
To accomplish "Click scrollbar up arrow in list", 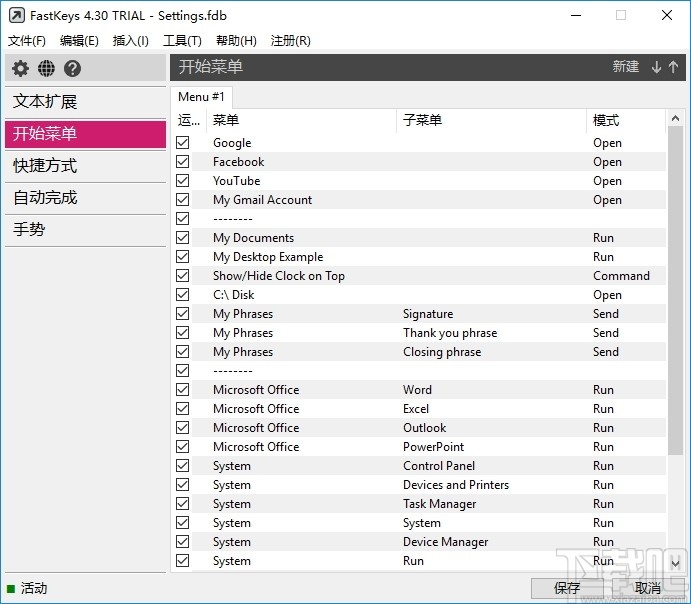I will (675, 118).
